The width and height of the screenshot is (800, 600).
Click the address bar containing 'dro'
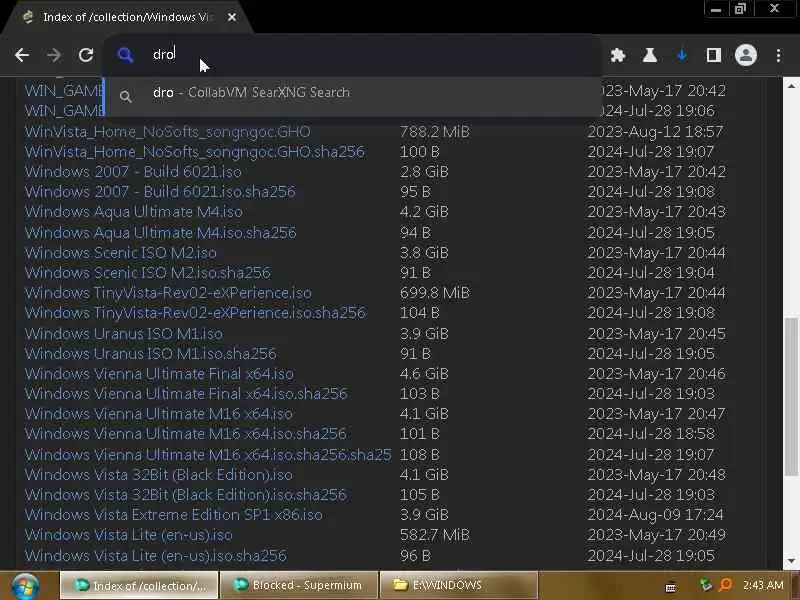pos(352,55)
